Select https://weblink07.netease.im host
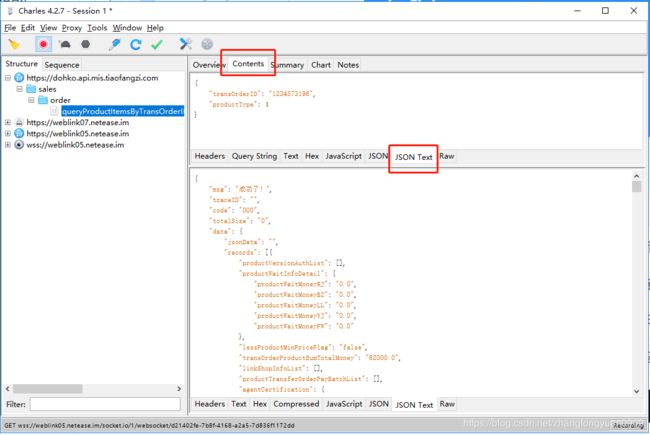Viewport: 650px width, 435px height. coord(78,123)
